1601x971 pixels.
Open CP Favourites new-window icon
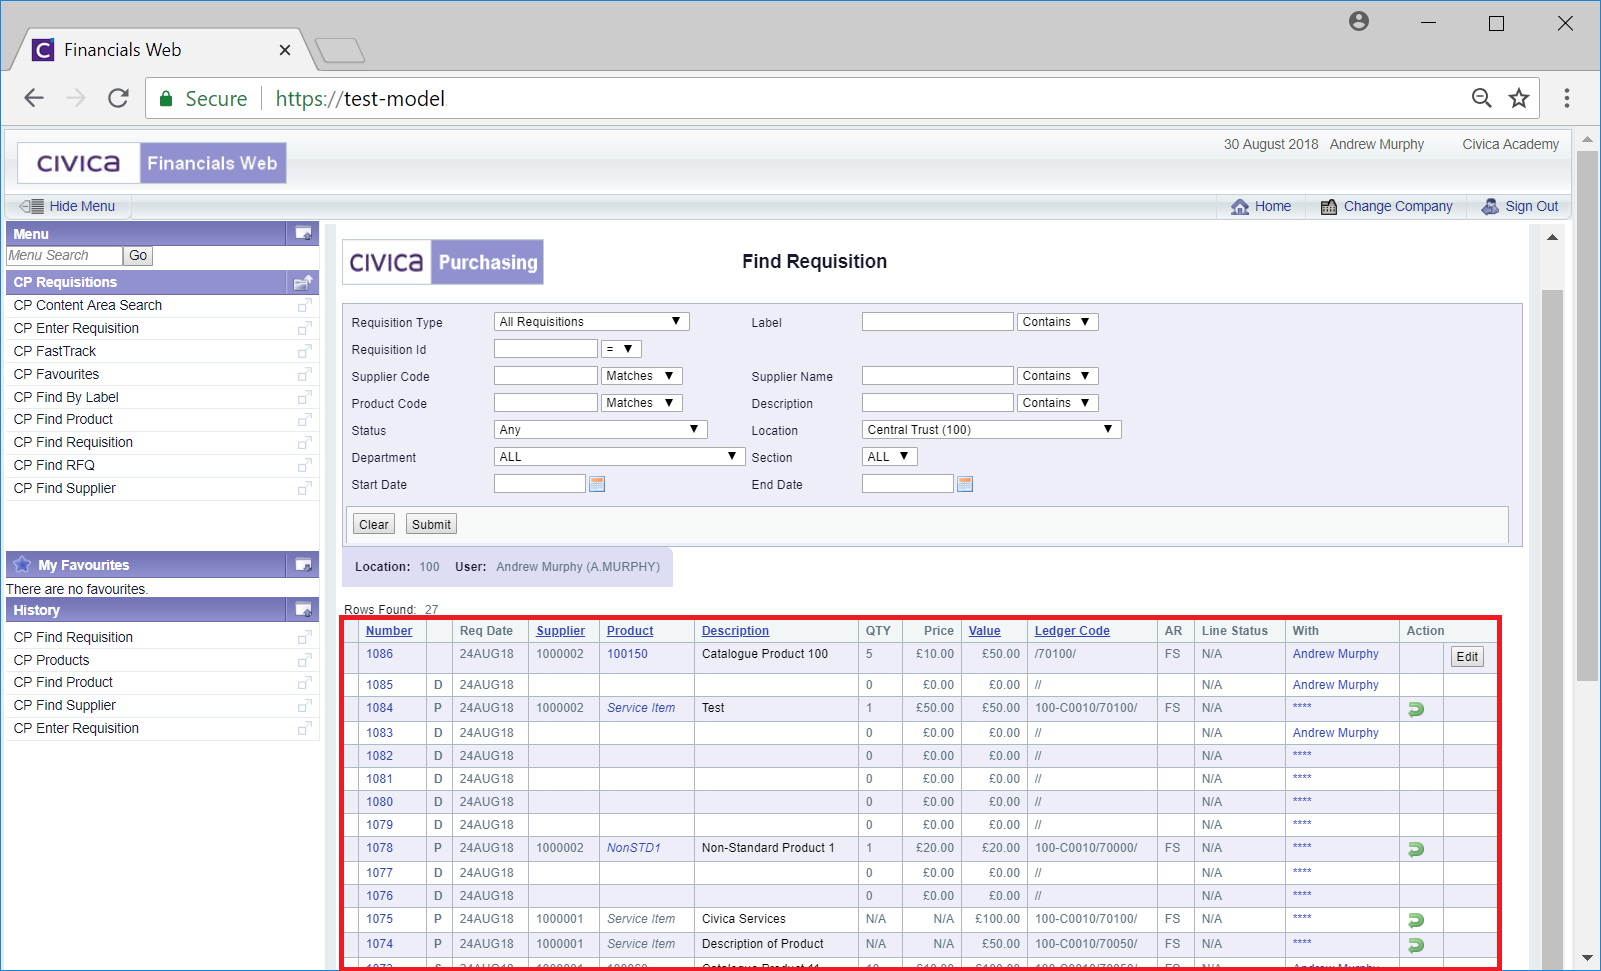point(305,374)
